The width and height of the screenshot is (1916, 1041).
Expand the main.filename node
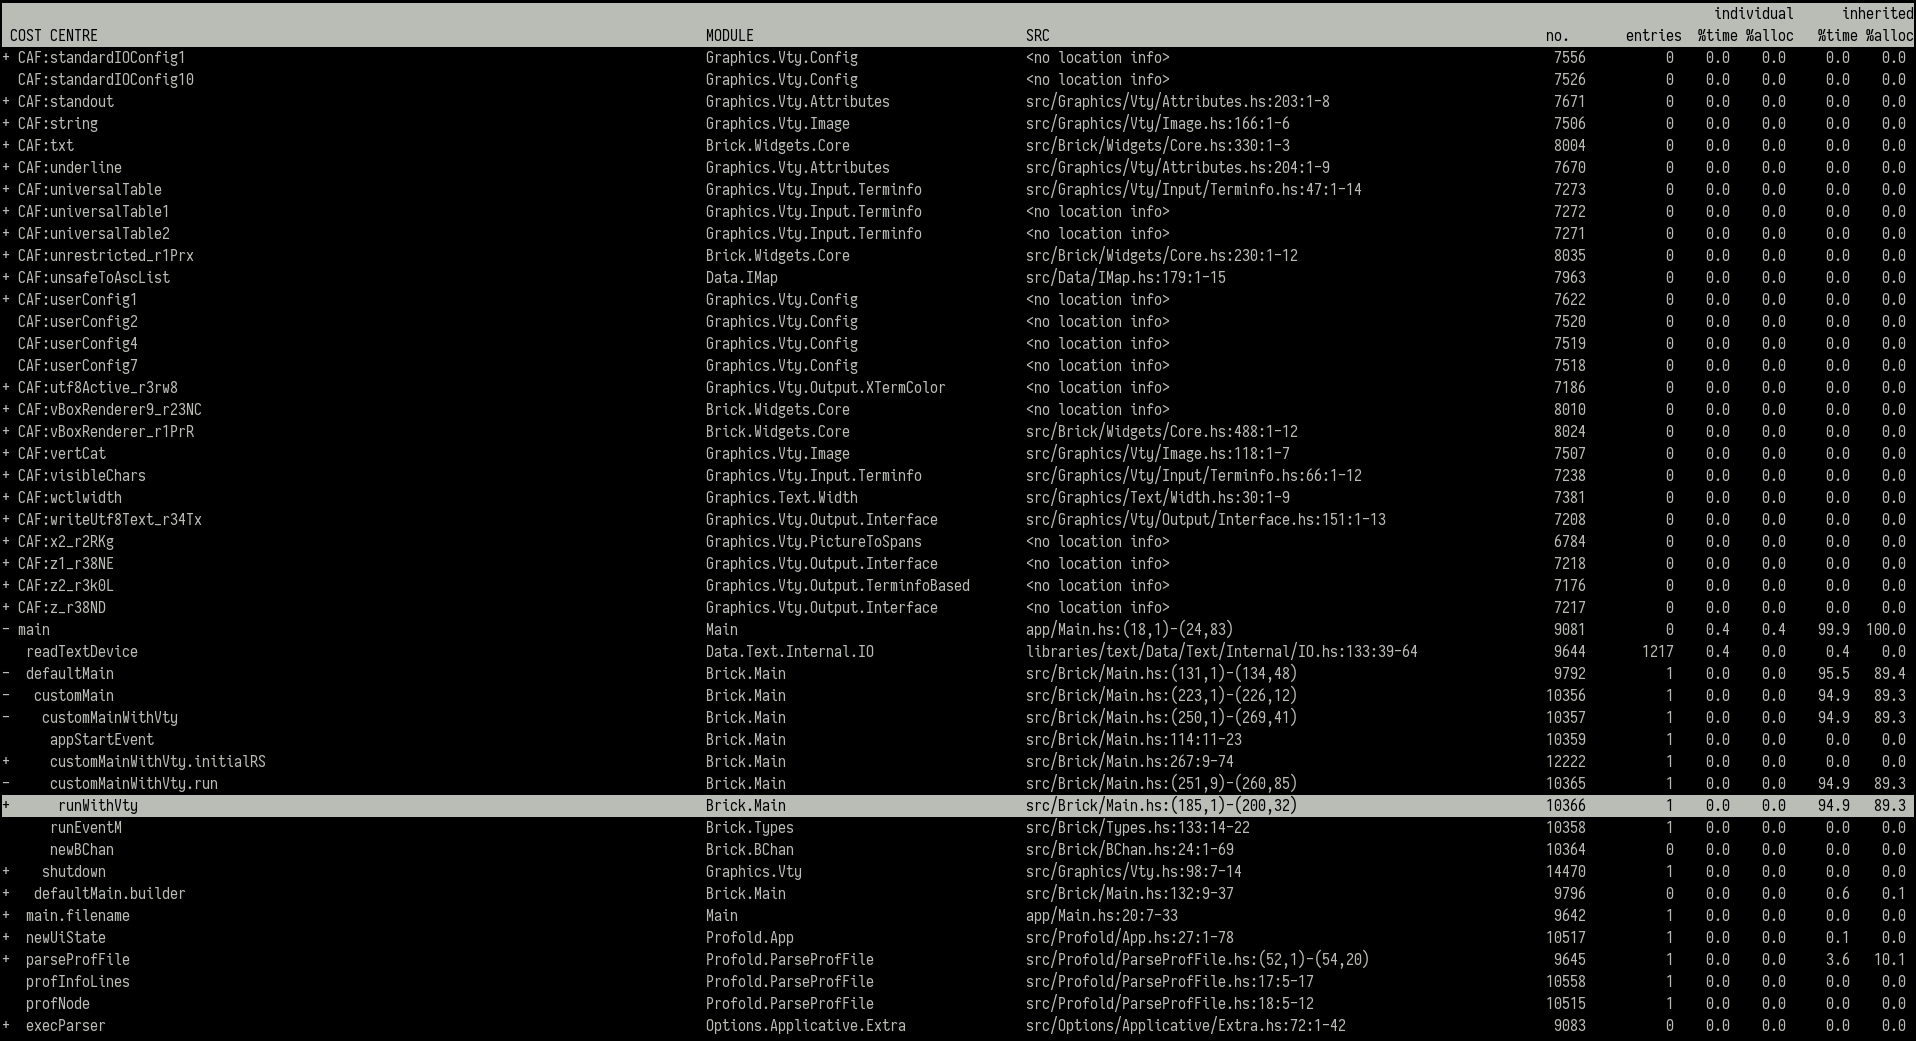[6, 916]
